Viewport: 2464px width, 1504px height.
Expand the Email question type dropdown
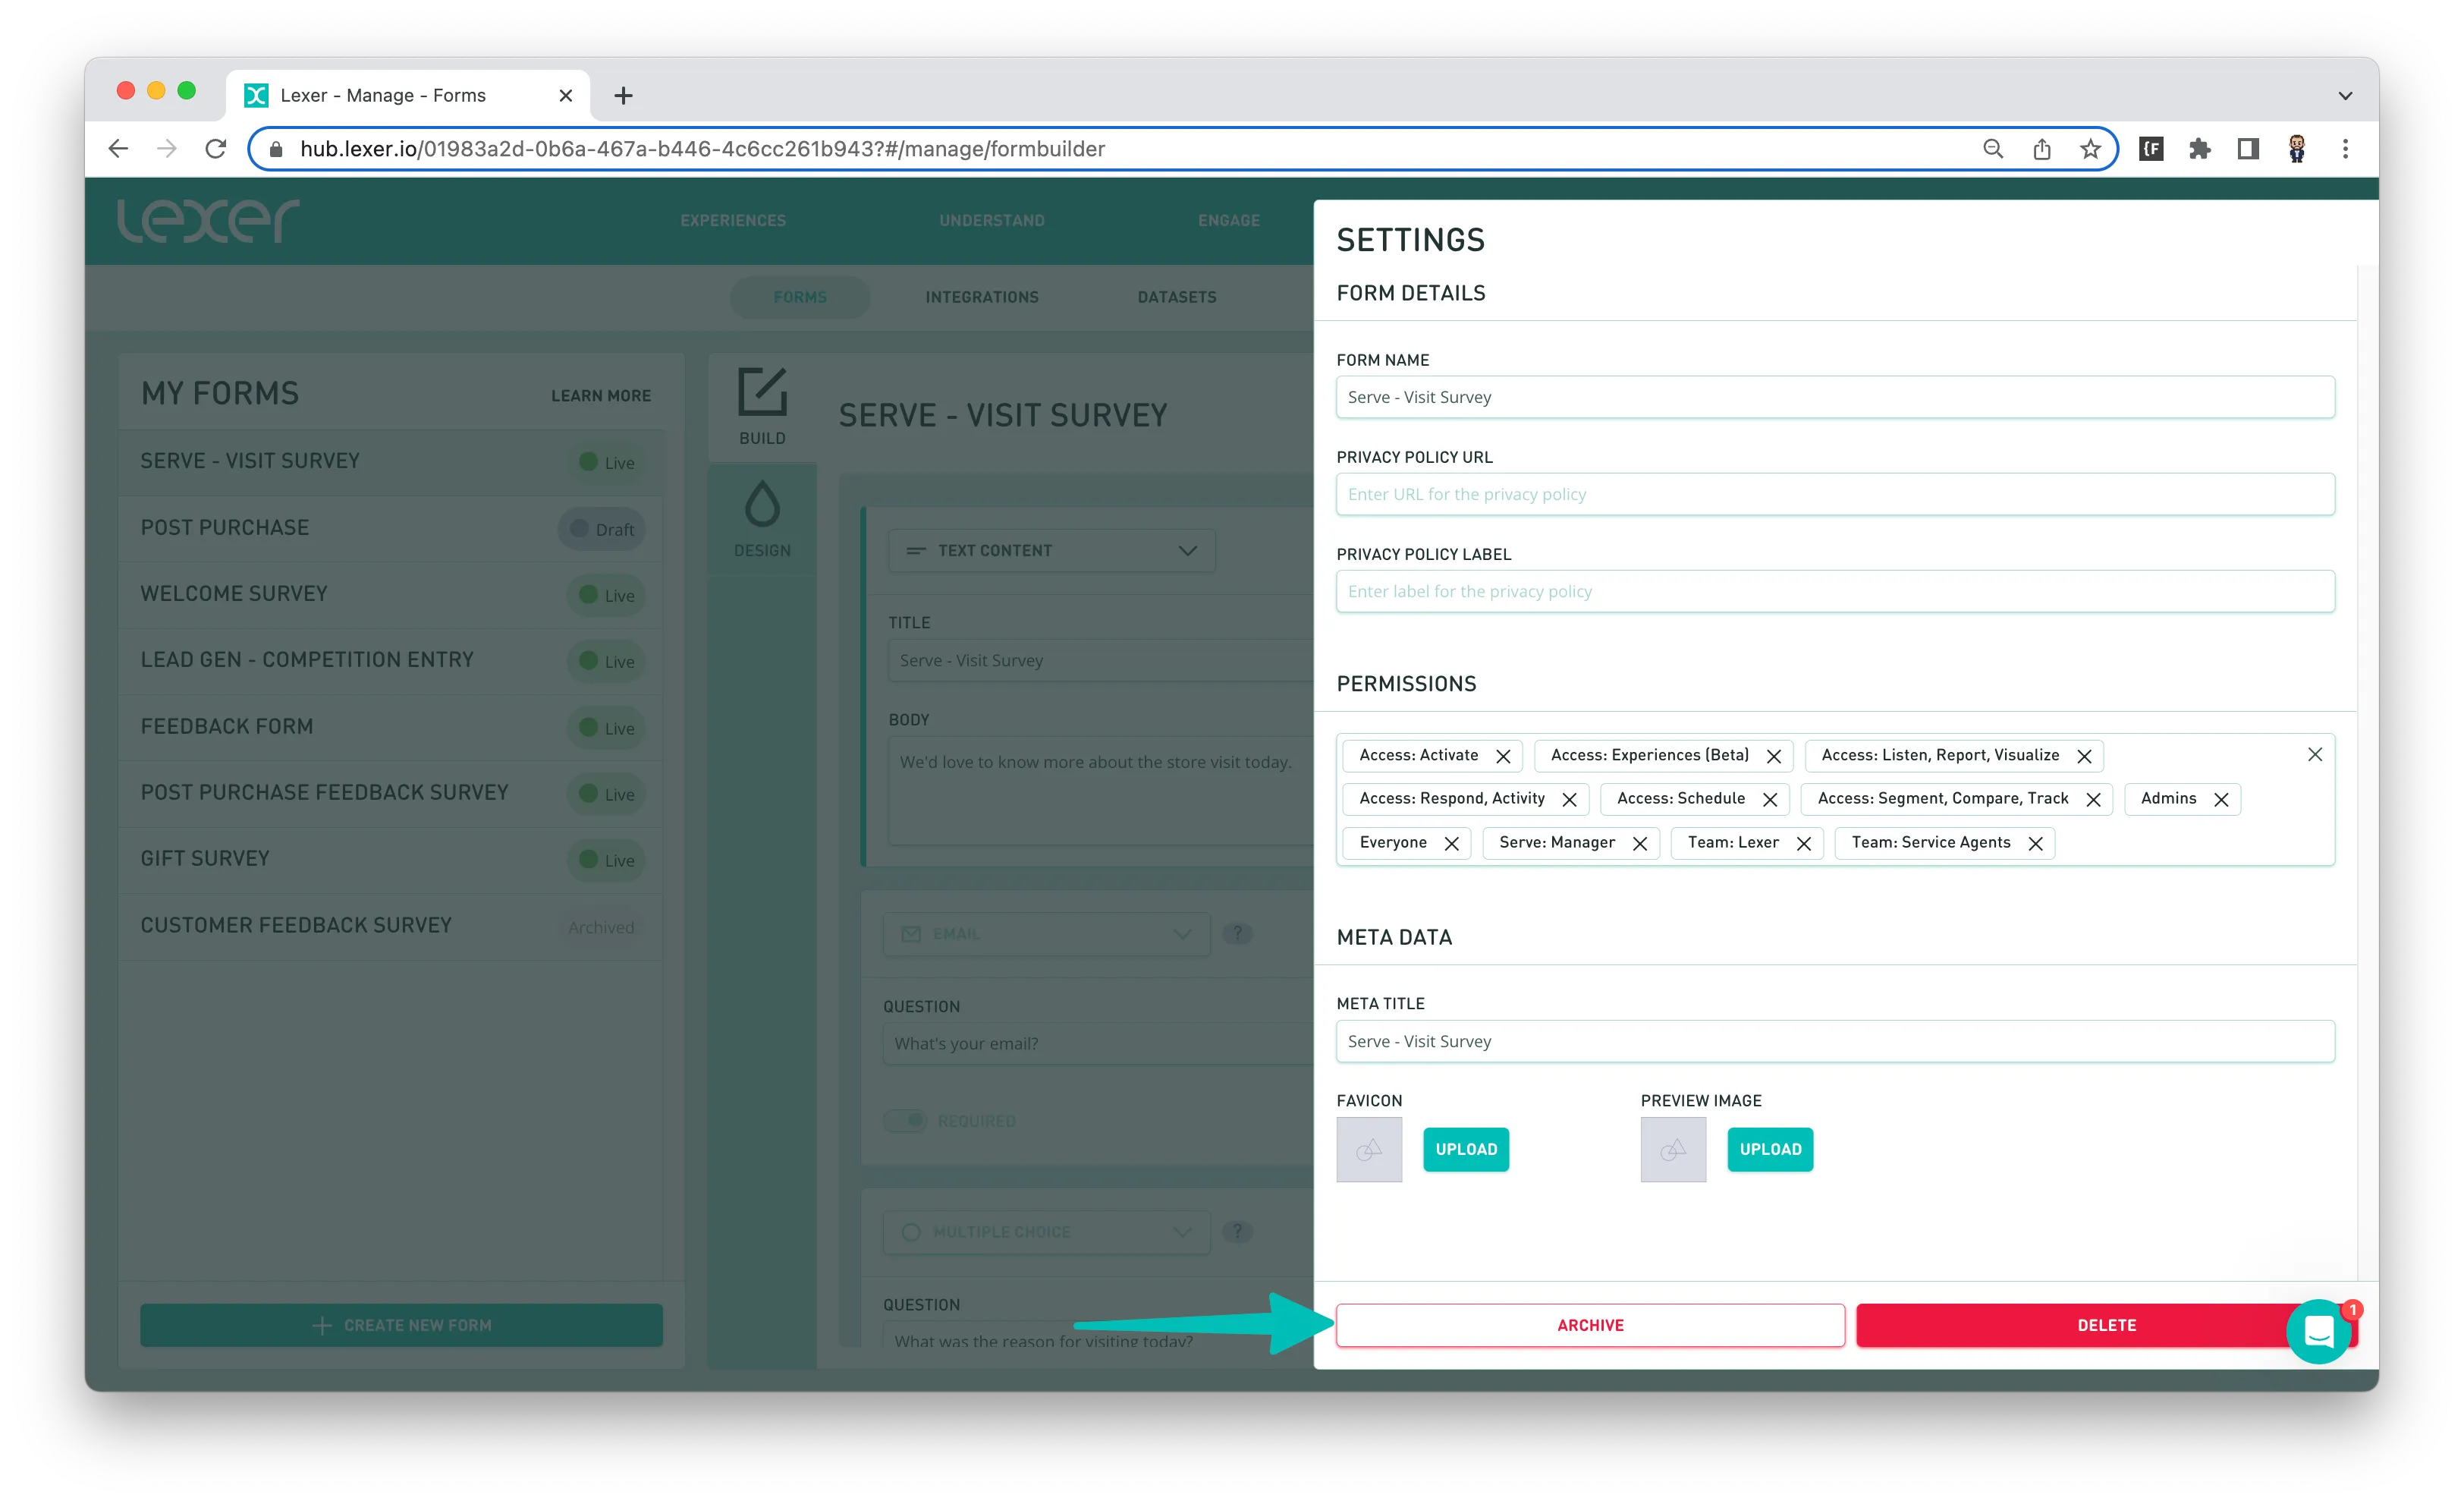1046,934
